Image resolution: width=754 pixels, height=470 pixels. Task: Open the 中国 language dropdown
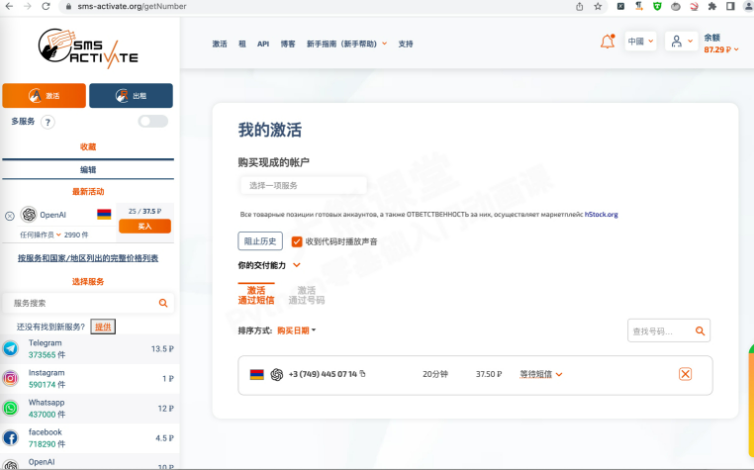tap(641, 41)
